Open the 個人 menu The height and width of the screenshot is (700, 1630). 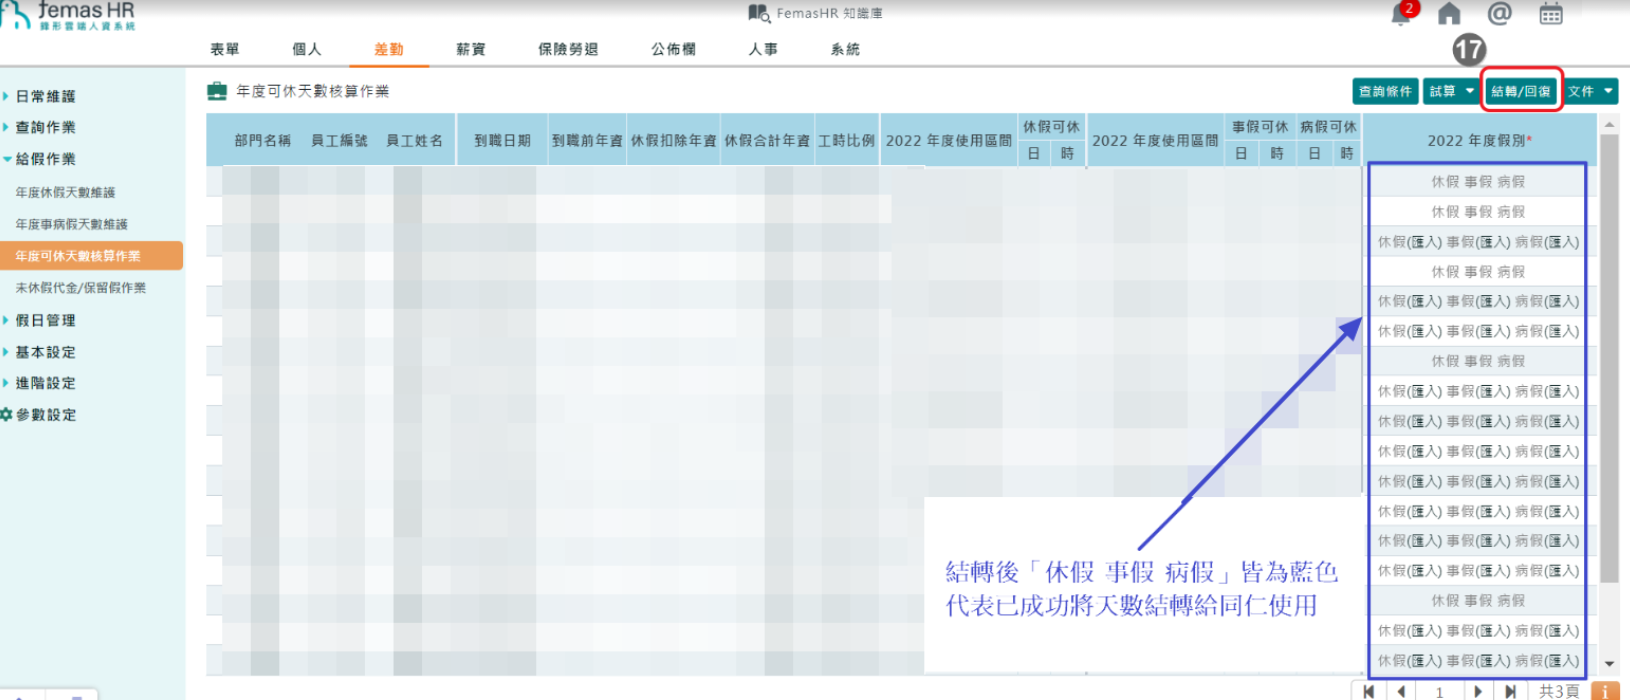point(307,49)
